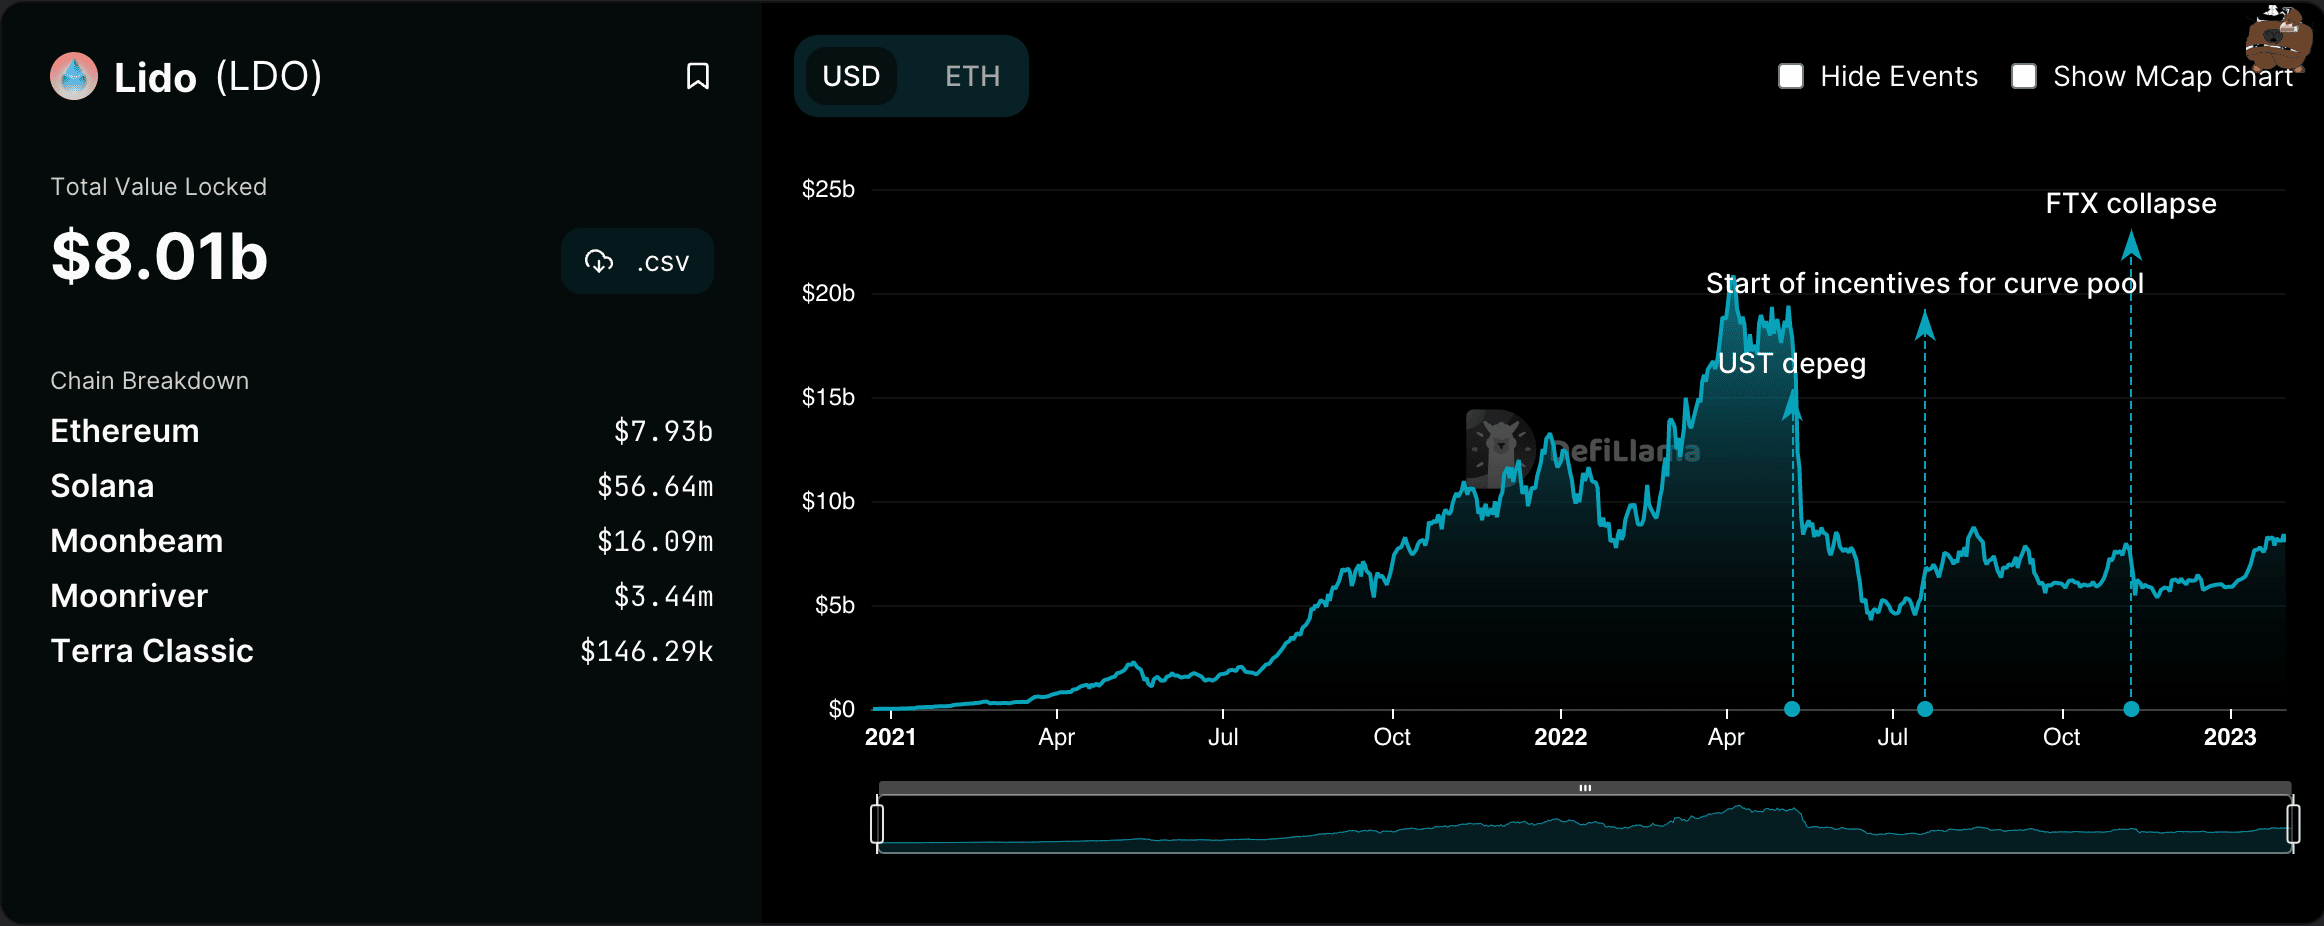
Task: Click the Start of incentives for curve pool label
Action: (x=1925, y=284)
